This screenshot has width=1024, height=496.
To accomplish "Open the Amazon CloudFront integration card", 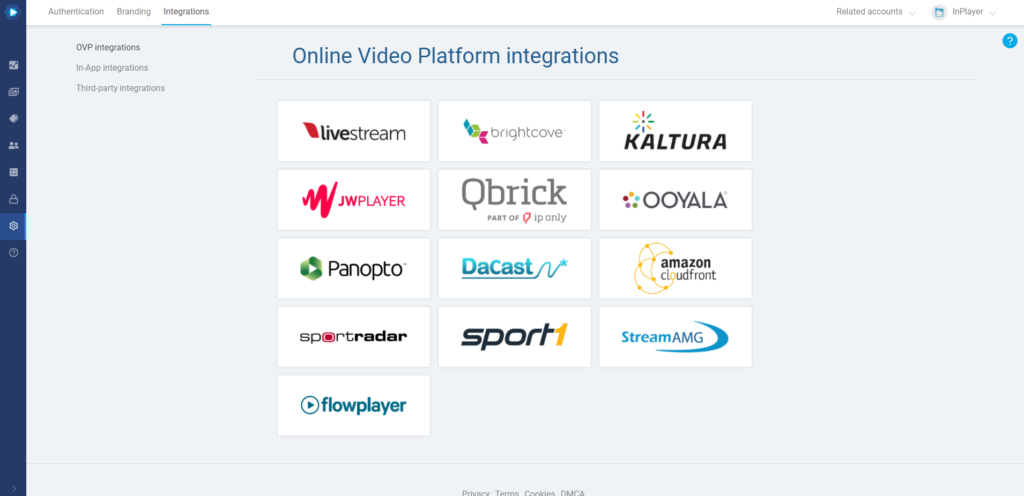I will click(675, 268).
